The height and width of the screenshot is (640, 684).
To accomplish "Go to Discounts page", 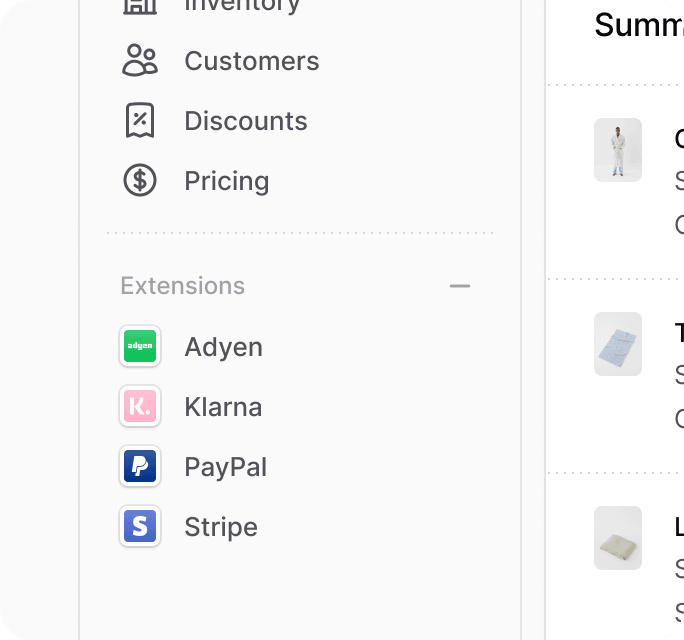I will point(246,121).
